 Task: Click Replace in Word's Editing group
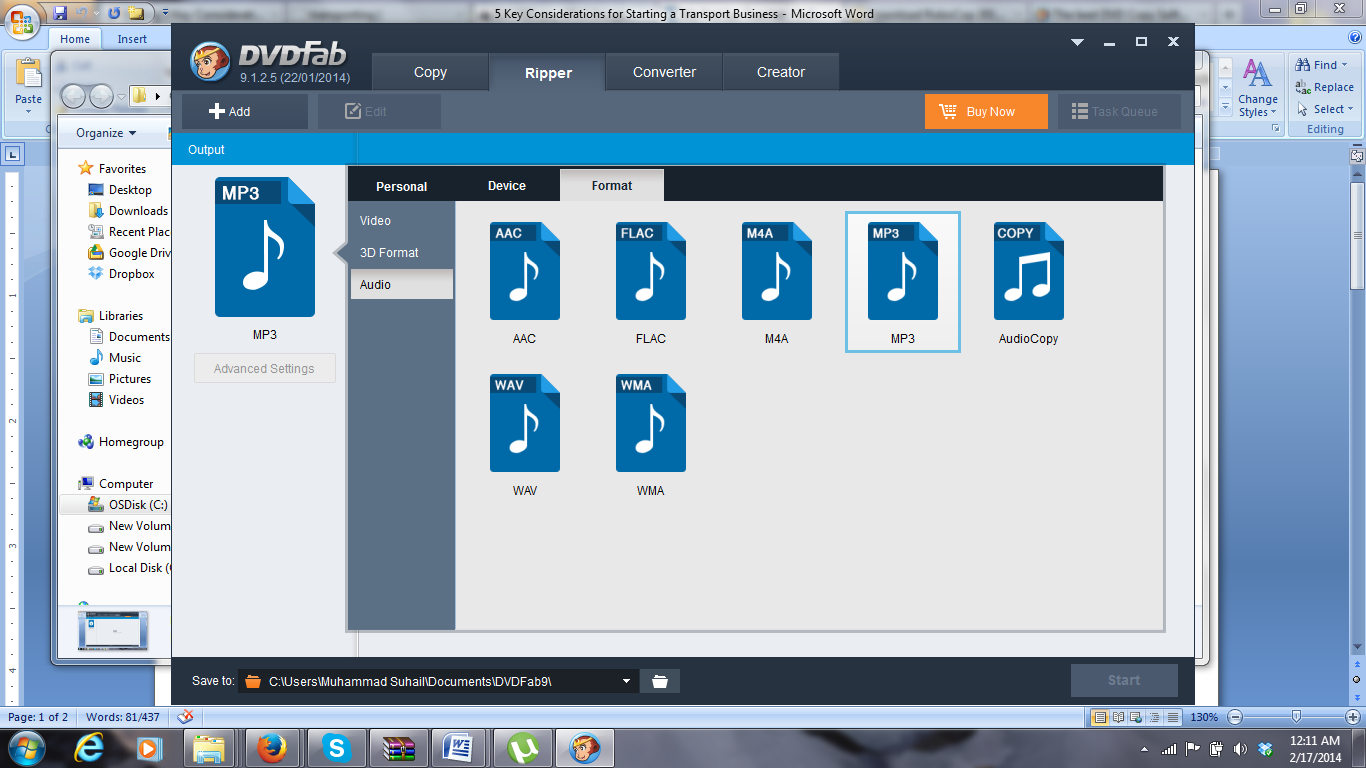coord(1325,87)
